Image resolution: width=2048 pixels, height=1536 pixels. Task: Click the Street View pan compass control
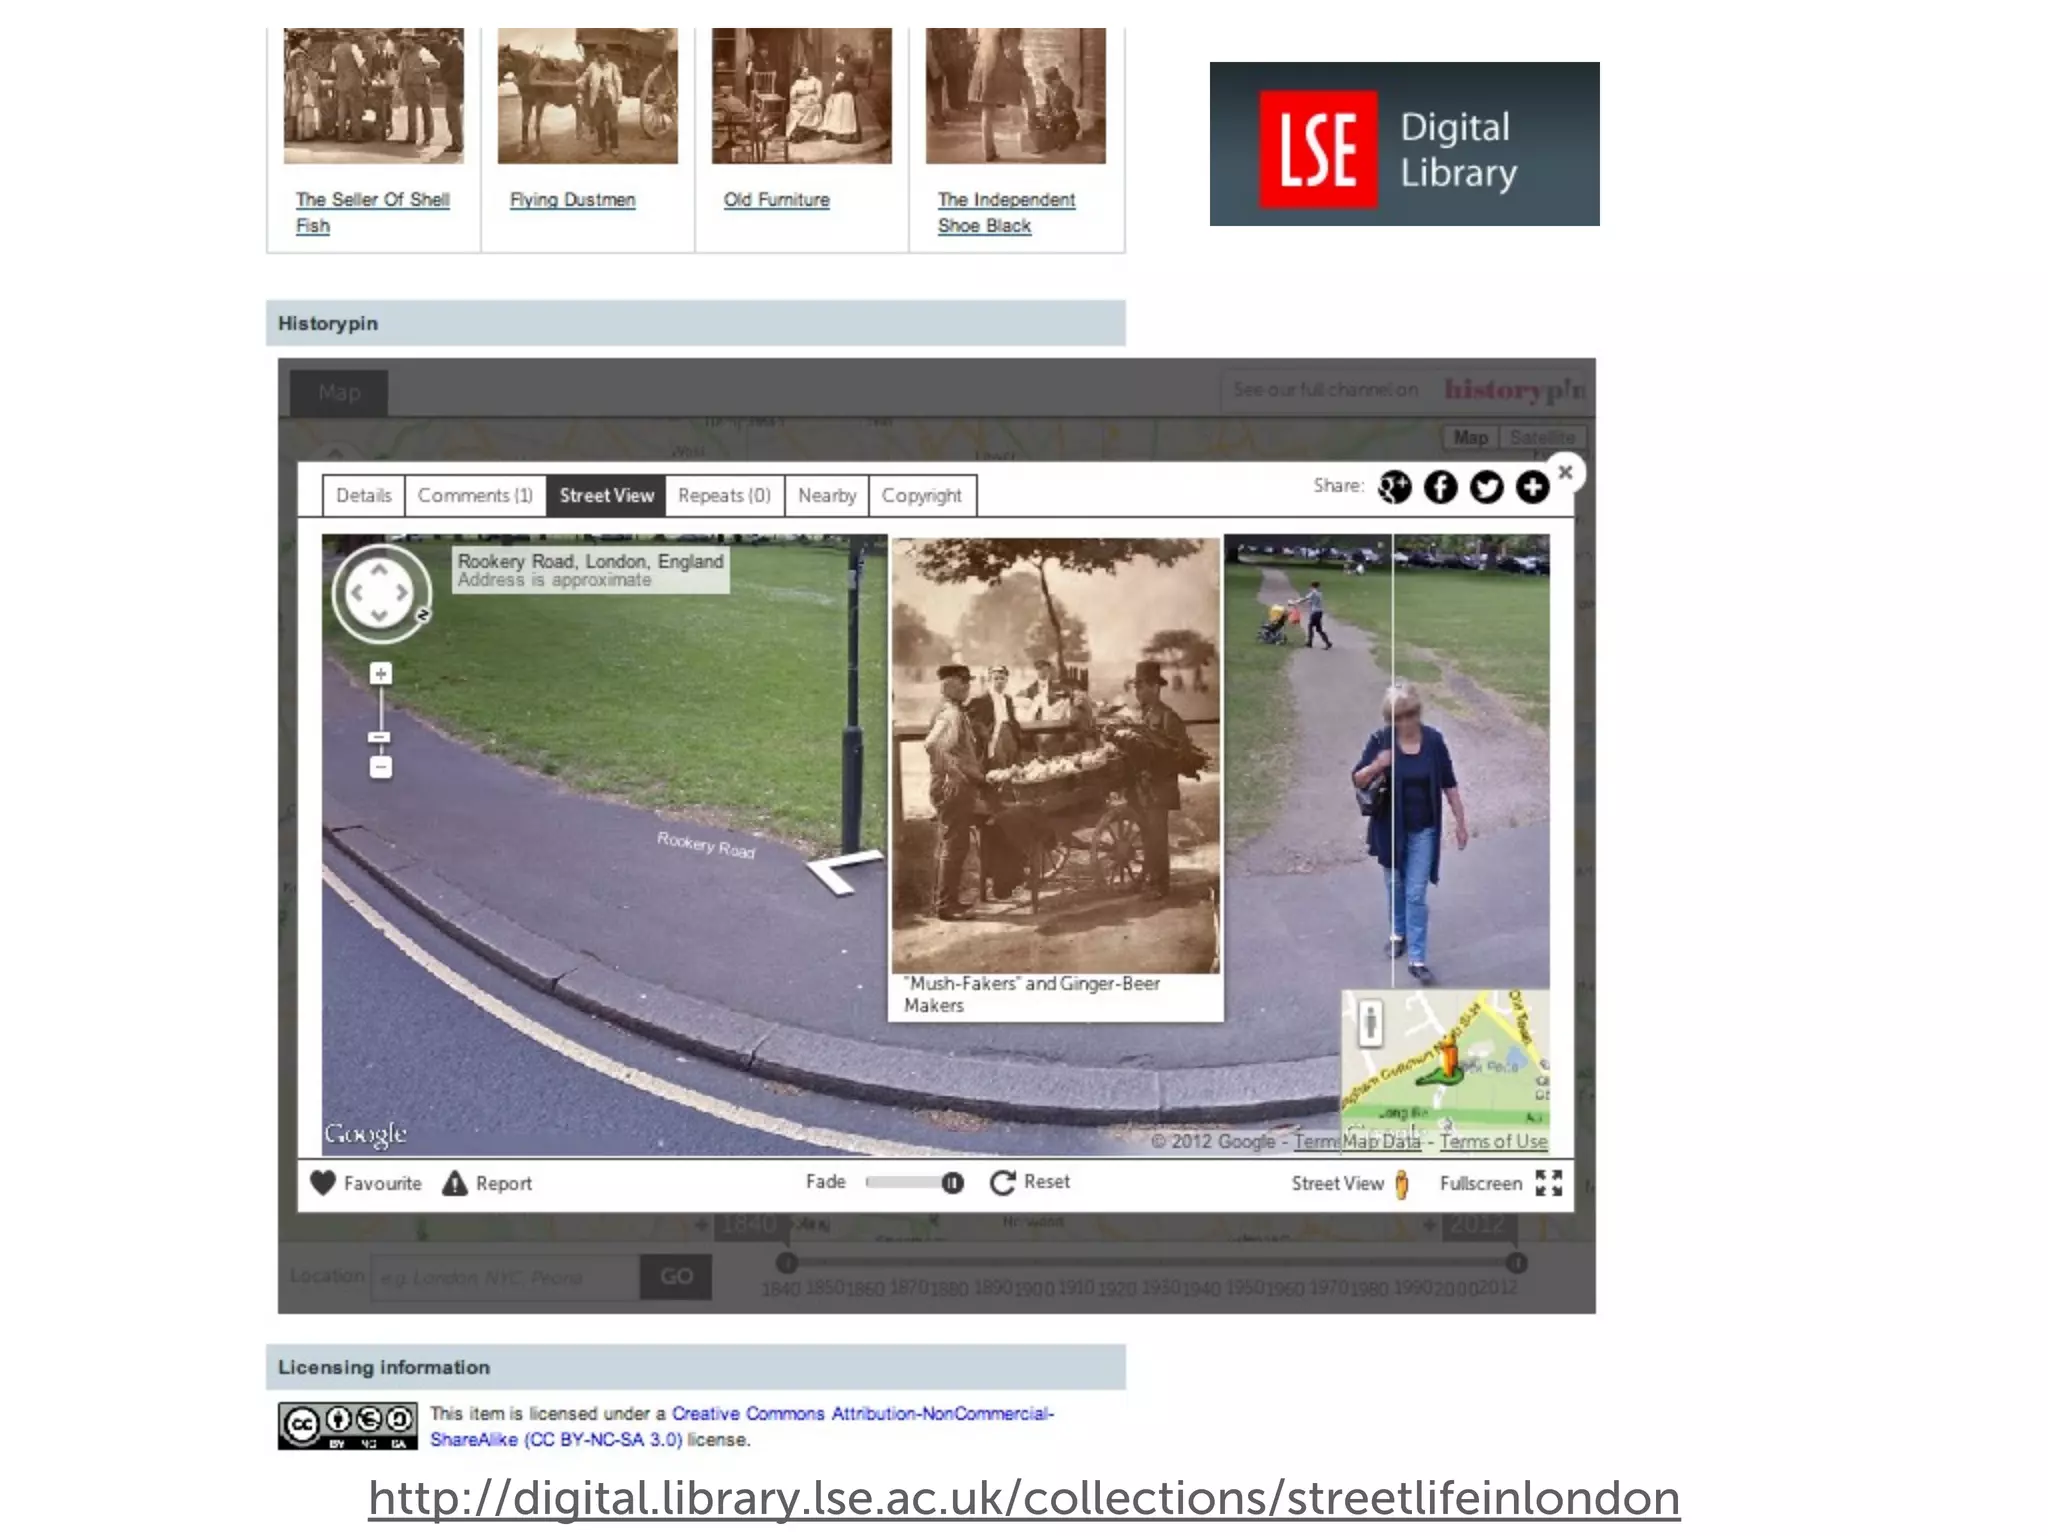click(x=380, y=593)
